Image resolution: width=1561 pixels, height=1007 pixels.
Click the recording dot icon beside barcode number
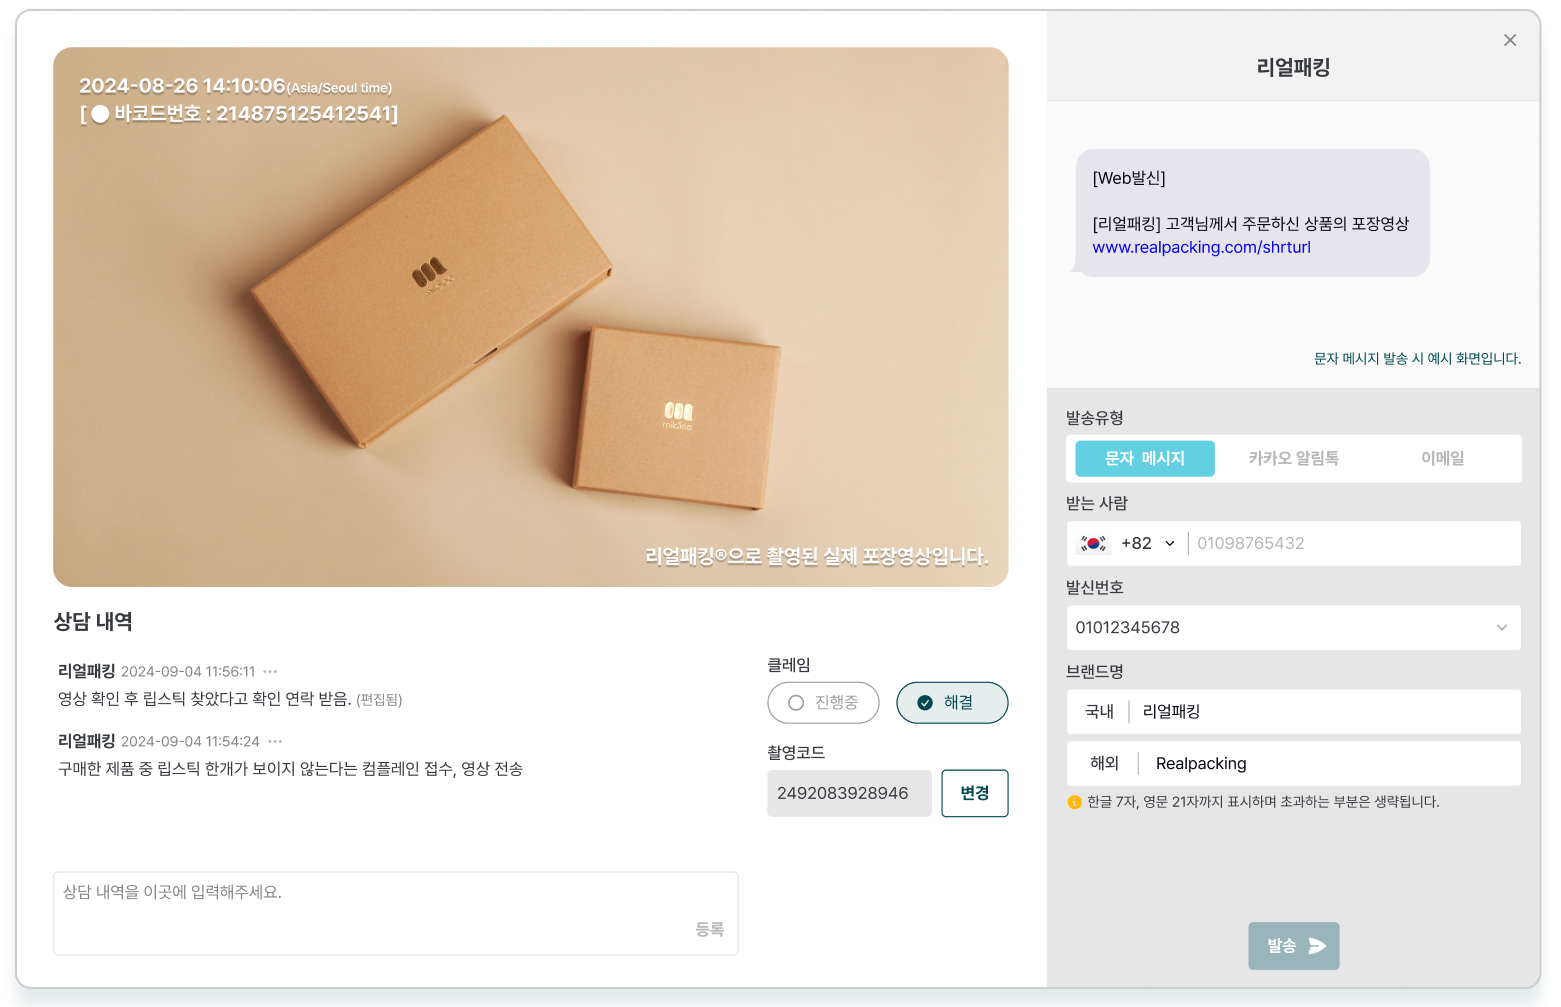point(100,114)
